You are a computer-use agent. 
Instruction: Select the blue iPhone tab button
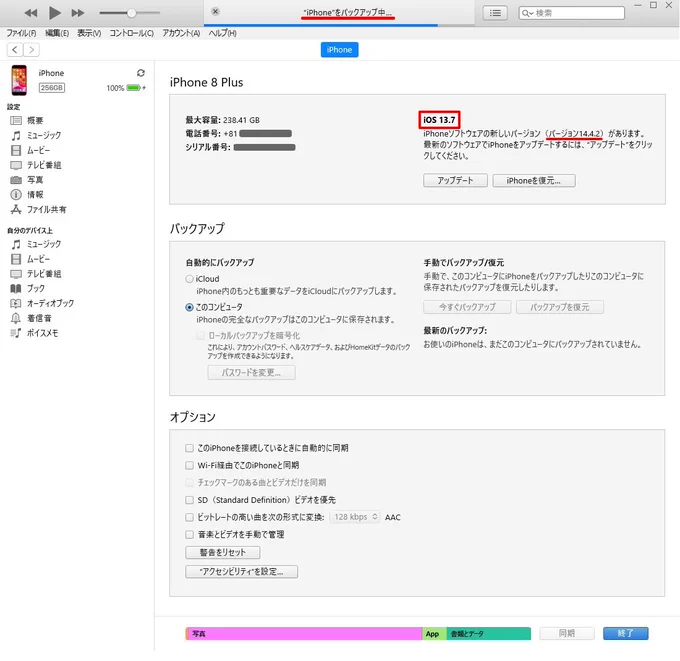340,50
